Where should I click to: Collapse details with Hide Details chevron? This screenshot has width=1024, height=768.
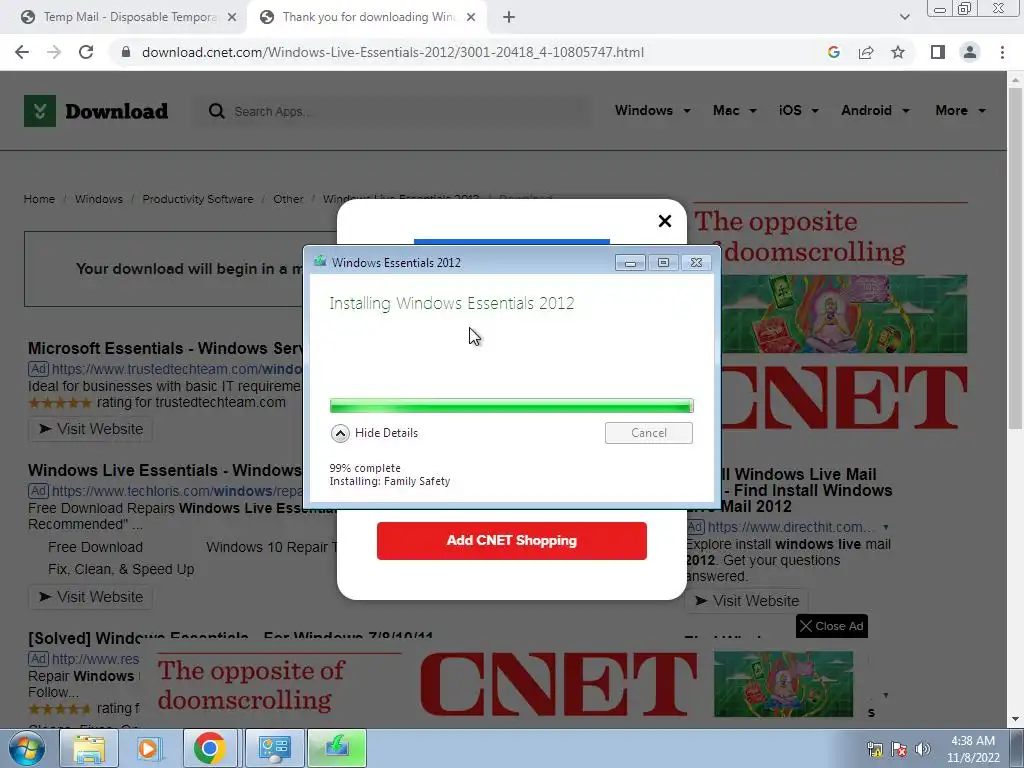340,433
